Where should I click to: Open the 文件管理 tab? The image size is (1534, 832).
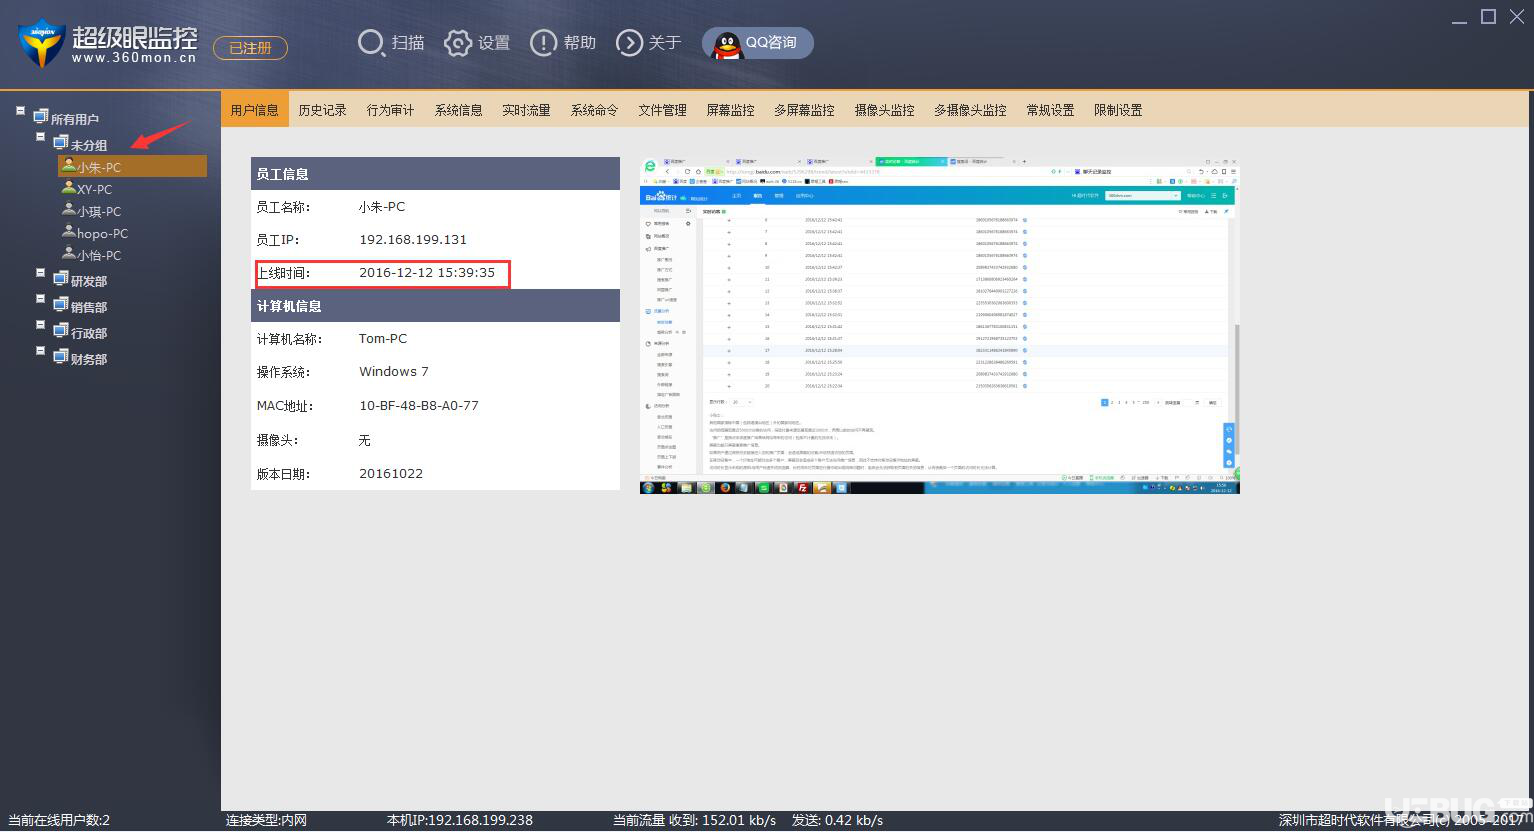point(663,110)
